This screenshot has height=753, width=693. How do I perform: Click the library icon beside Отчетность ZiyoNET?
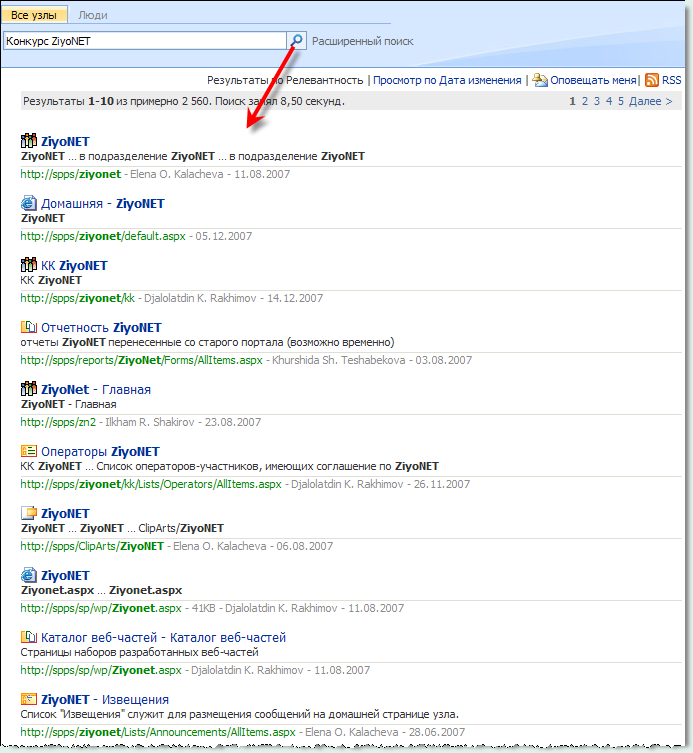29,327
